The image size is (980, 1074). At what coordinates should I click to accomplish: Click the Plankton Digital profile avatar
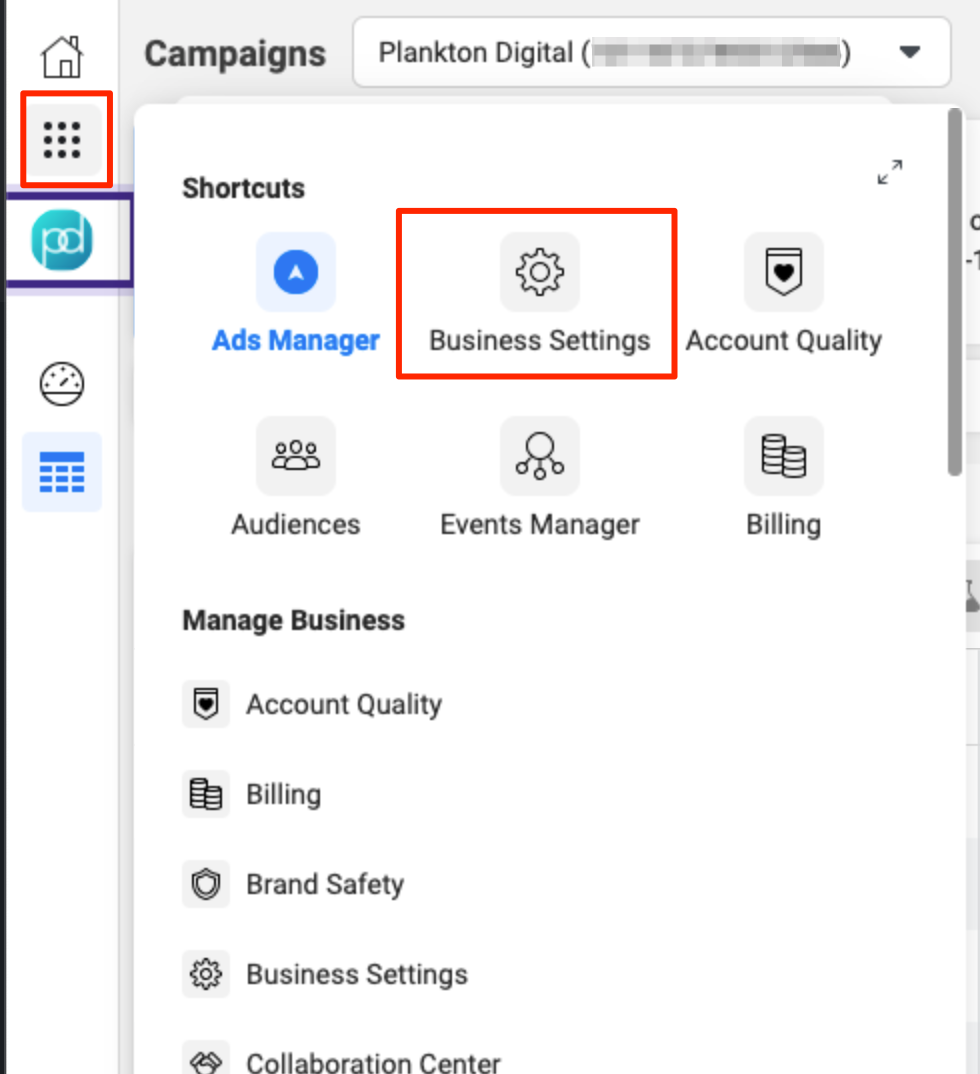tap(62, 240)
